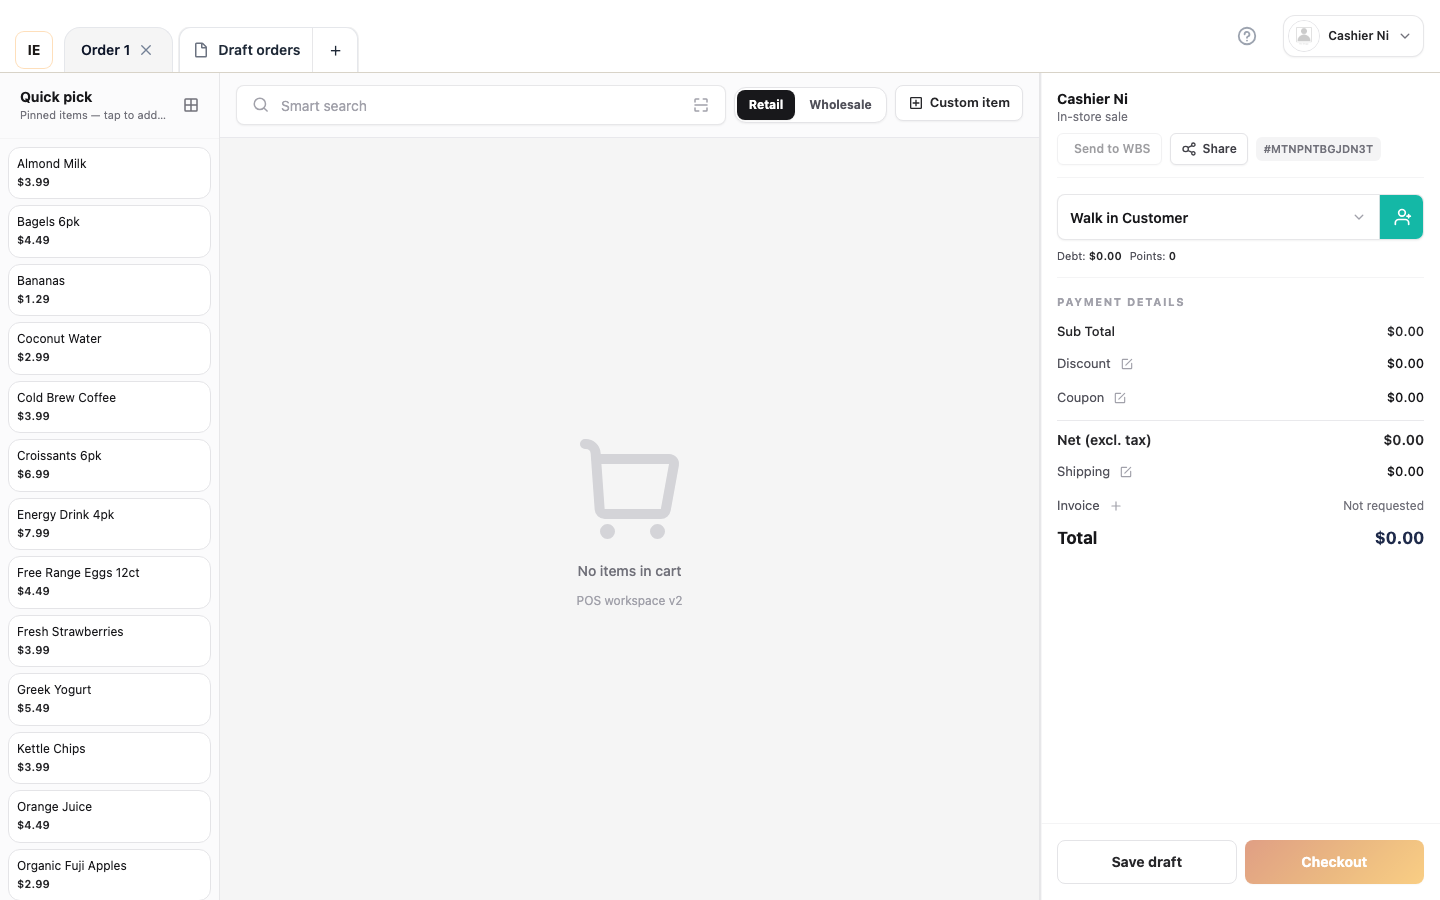Focus the Smart search field
Viewport: 1440px width, 900px height.
[481, 105]
